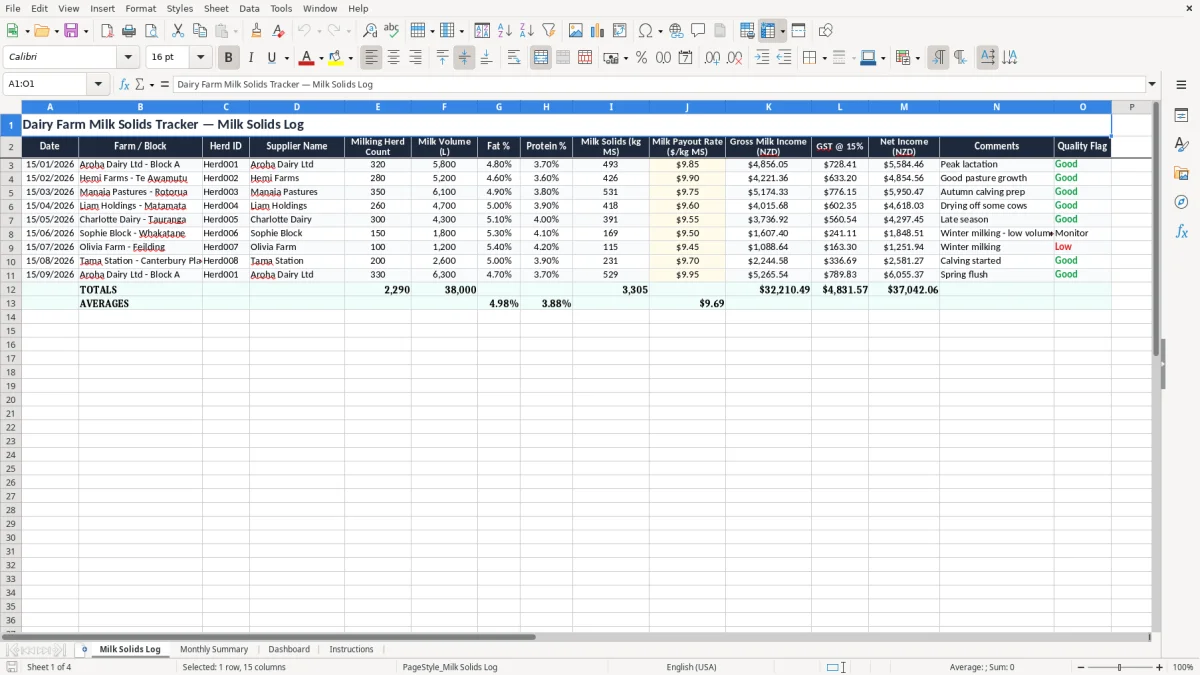This screenshot has height=675, width=1200.
Task: Click row header 12
Action: tap(11, 289)
